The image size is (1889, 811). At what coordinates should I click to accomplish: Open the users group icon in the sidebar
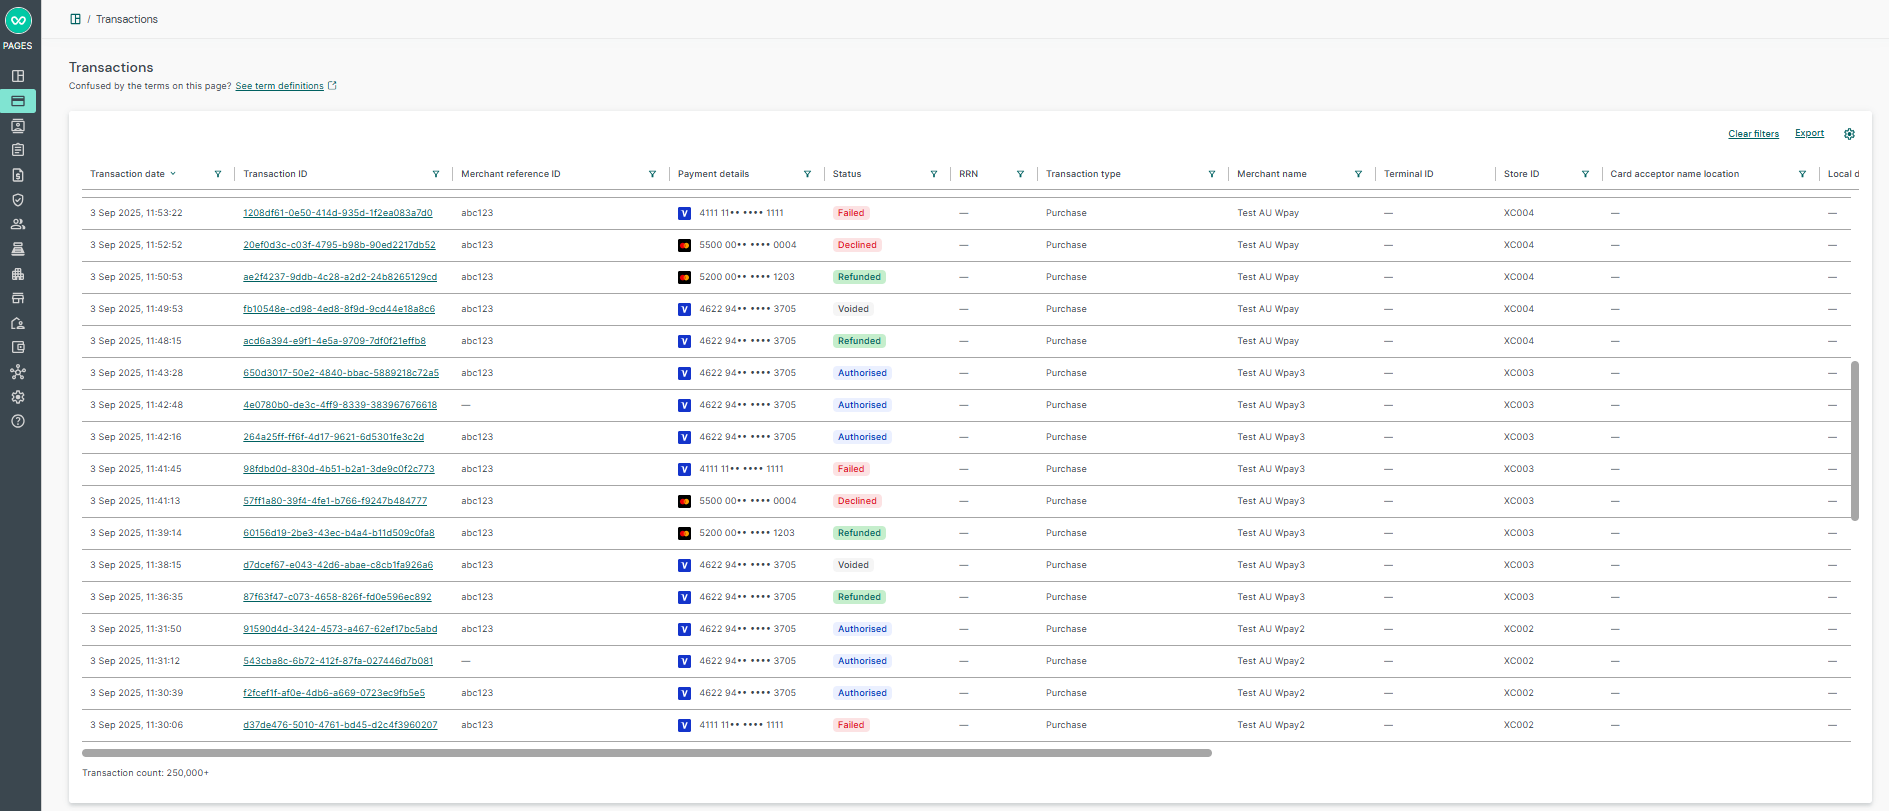pos(18,224)
